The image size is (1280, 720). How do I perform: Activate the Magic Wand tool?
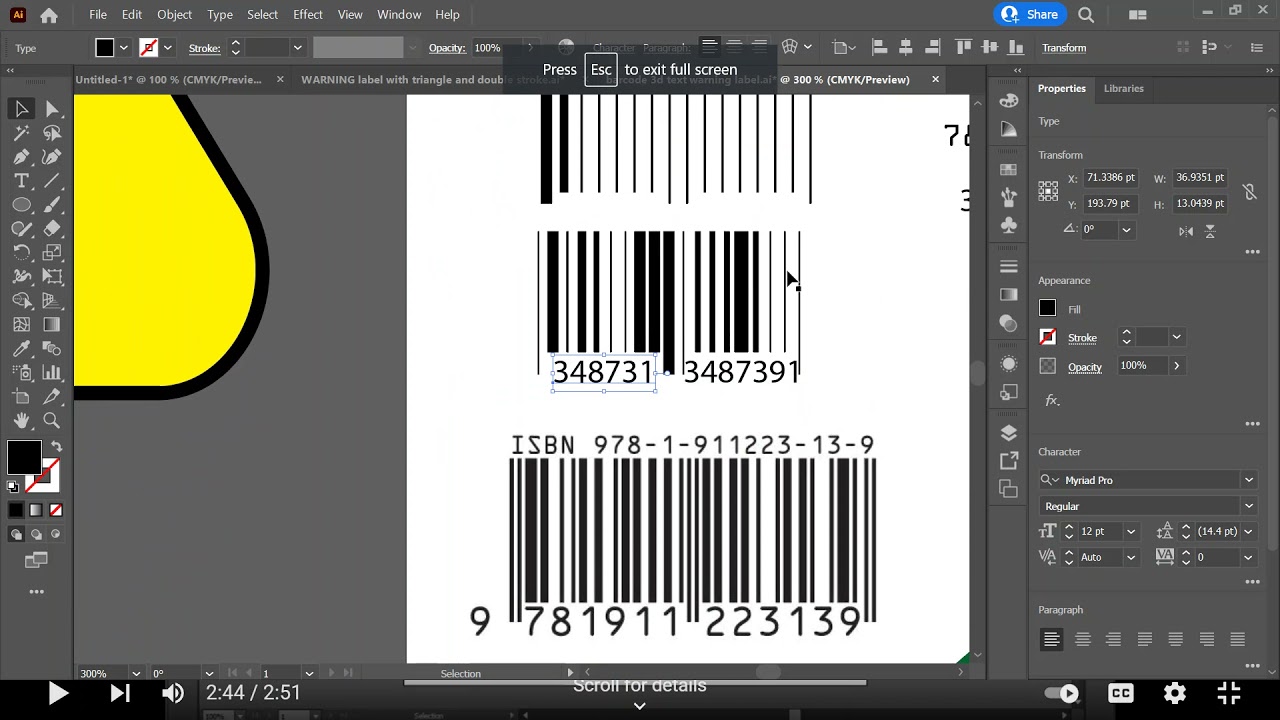coord(21,132)
